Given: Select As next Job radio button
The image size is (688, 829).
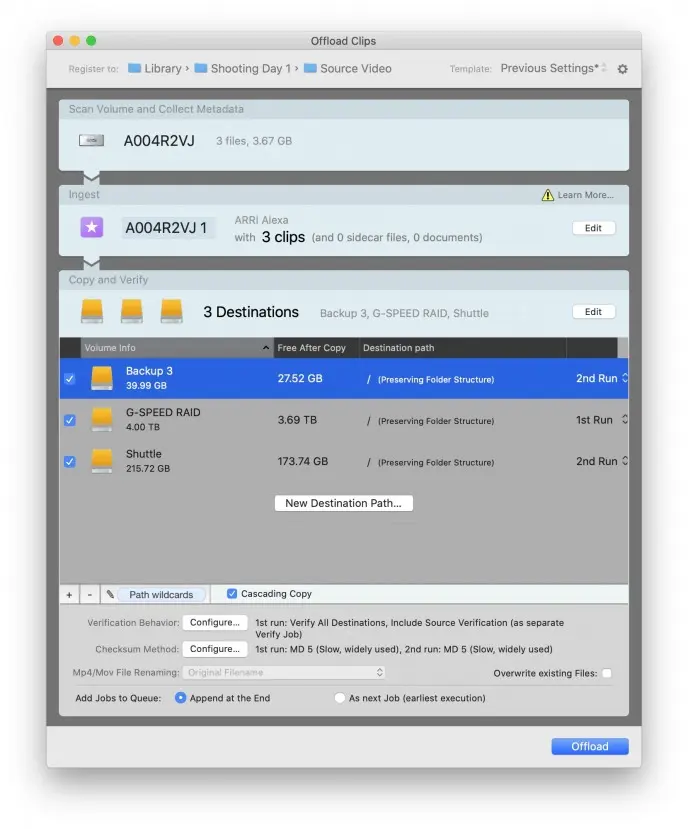Looking at the screenshot, I should click(x=340, y=698).
